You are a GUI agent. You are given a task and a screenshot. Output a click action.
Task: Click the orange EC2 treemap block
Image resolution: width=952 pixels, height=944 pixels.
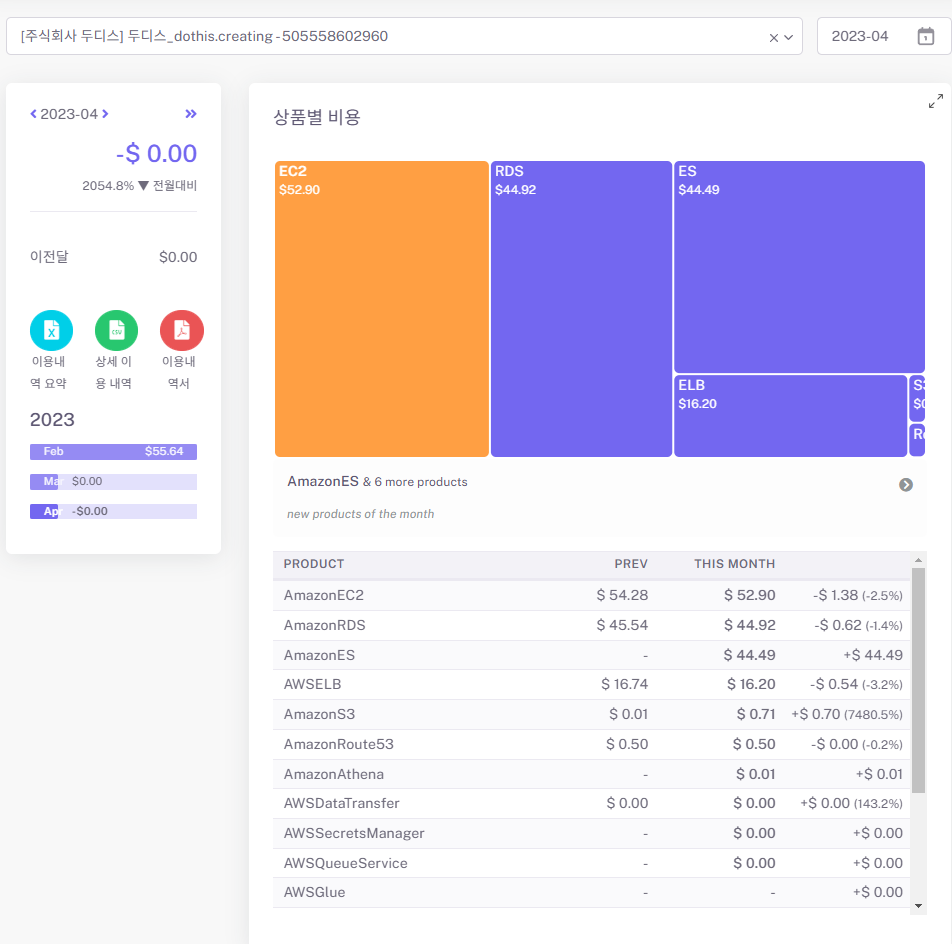point(382,309)
